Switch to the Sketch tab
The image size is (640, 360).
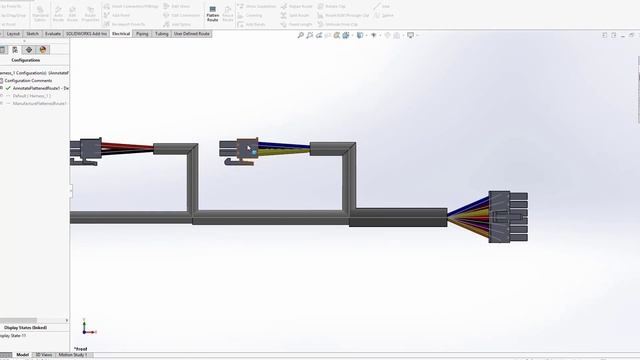[x=32, y=34]
